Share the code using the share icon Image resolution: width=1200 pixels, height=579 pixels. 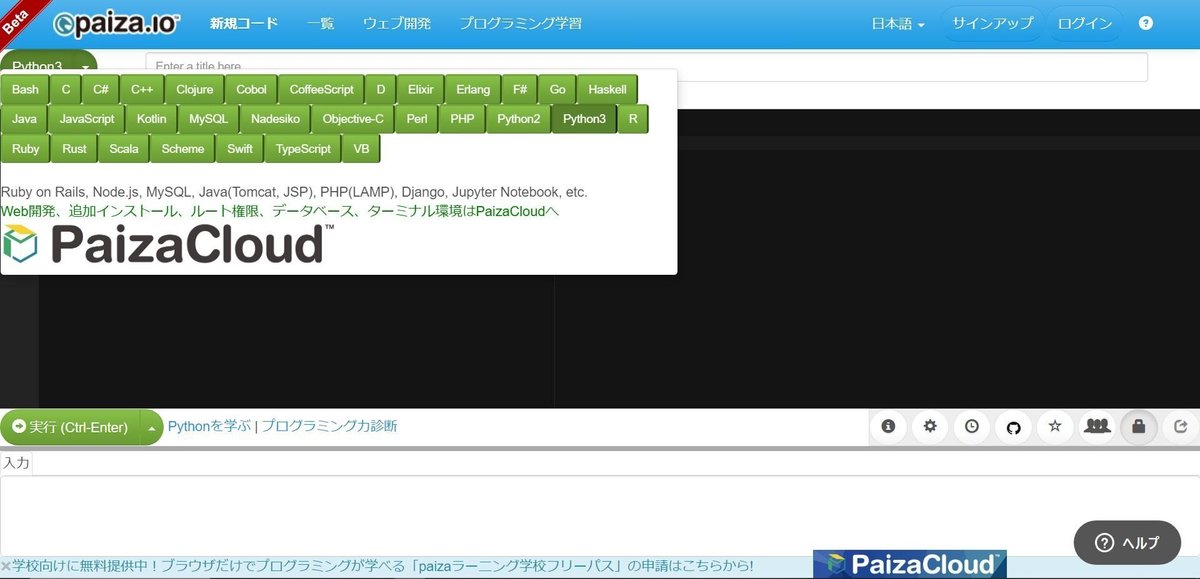[1180, 426]
